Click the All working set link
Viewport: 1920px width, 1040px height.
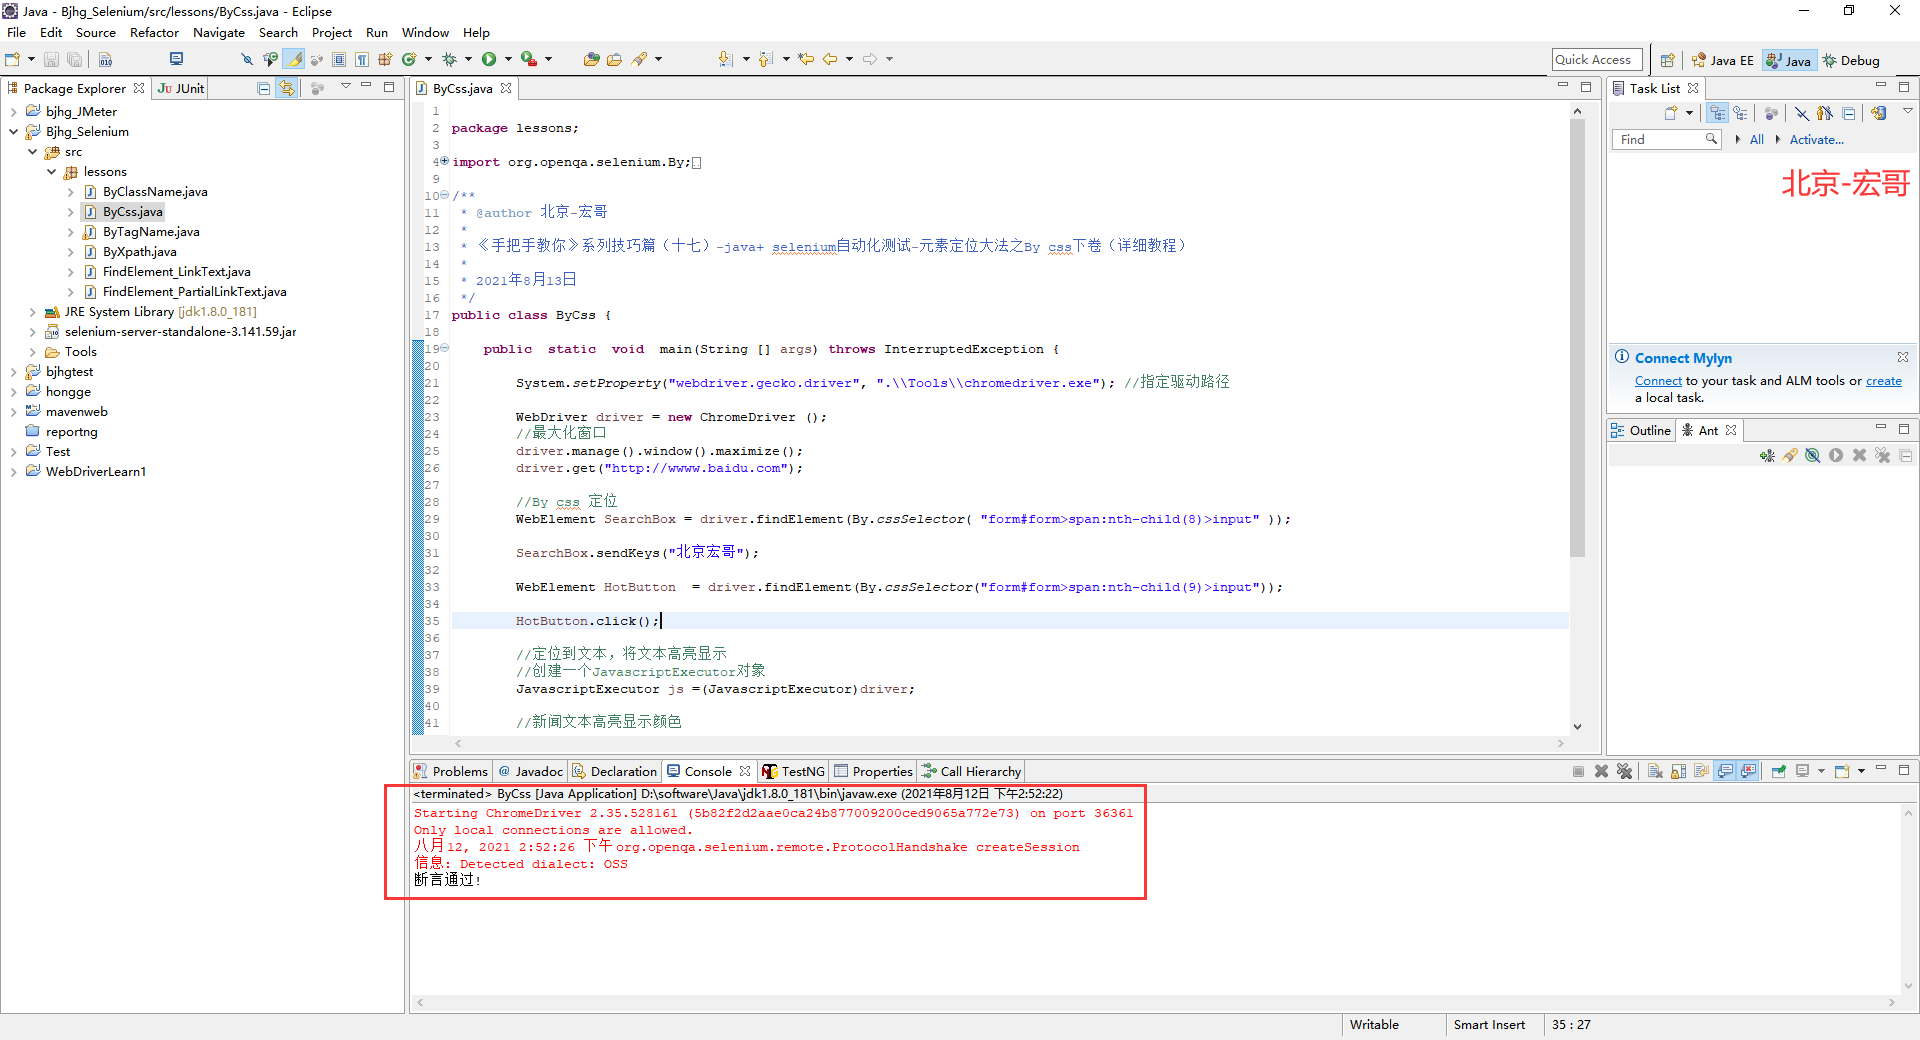pos(1757,140)
